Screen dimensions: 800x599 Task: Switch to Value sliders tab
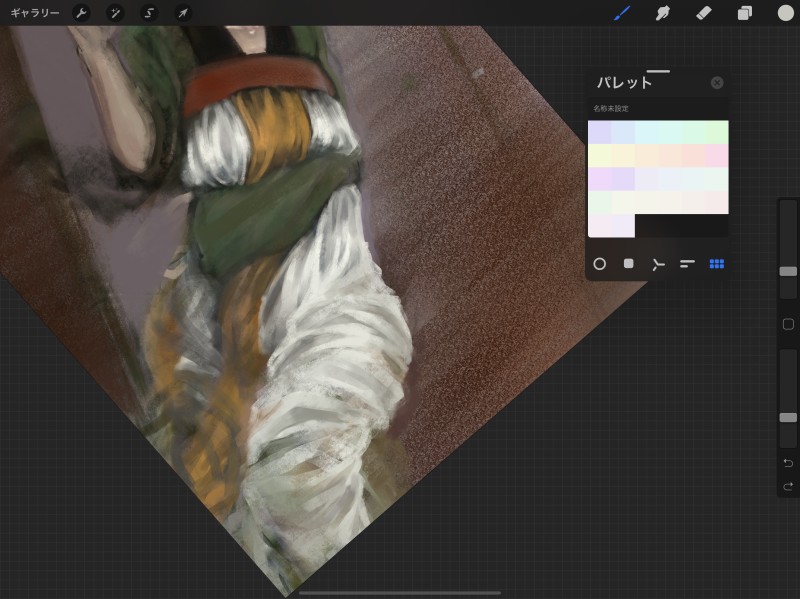point(687,264)
